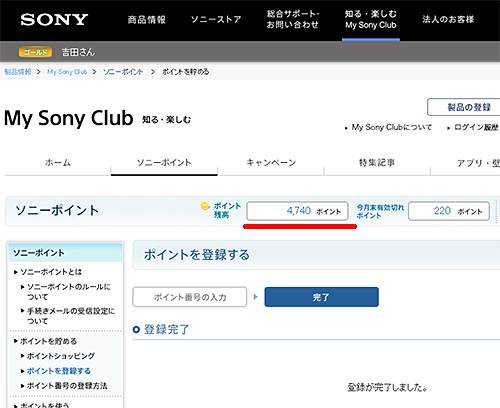Open the My Sony Clubについて link
The width and height of the screenshot is (500, 408).
(x=392, y=127)
